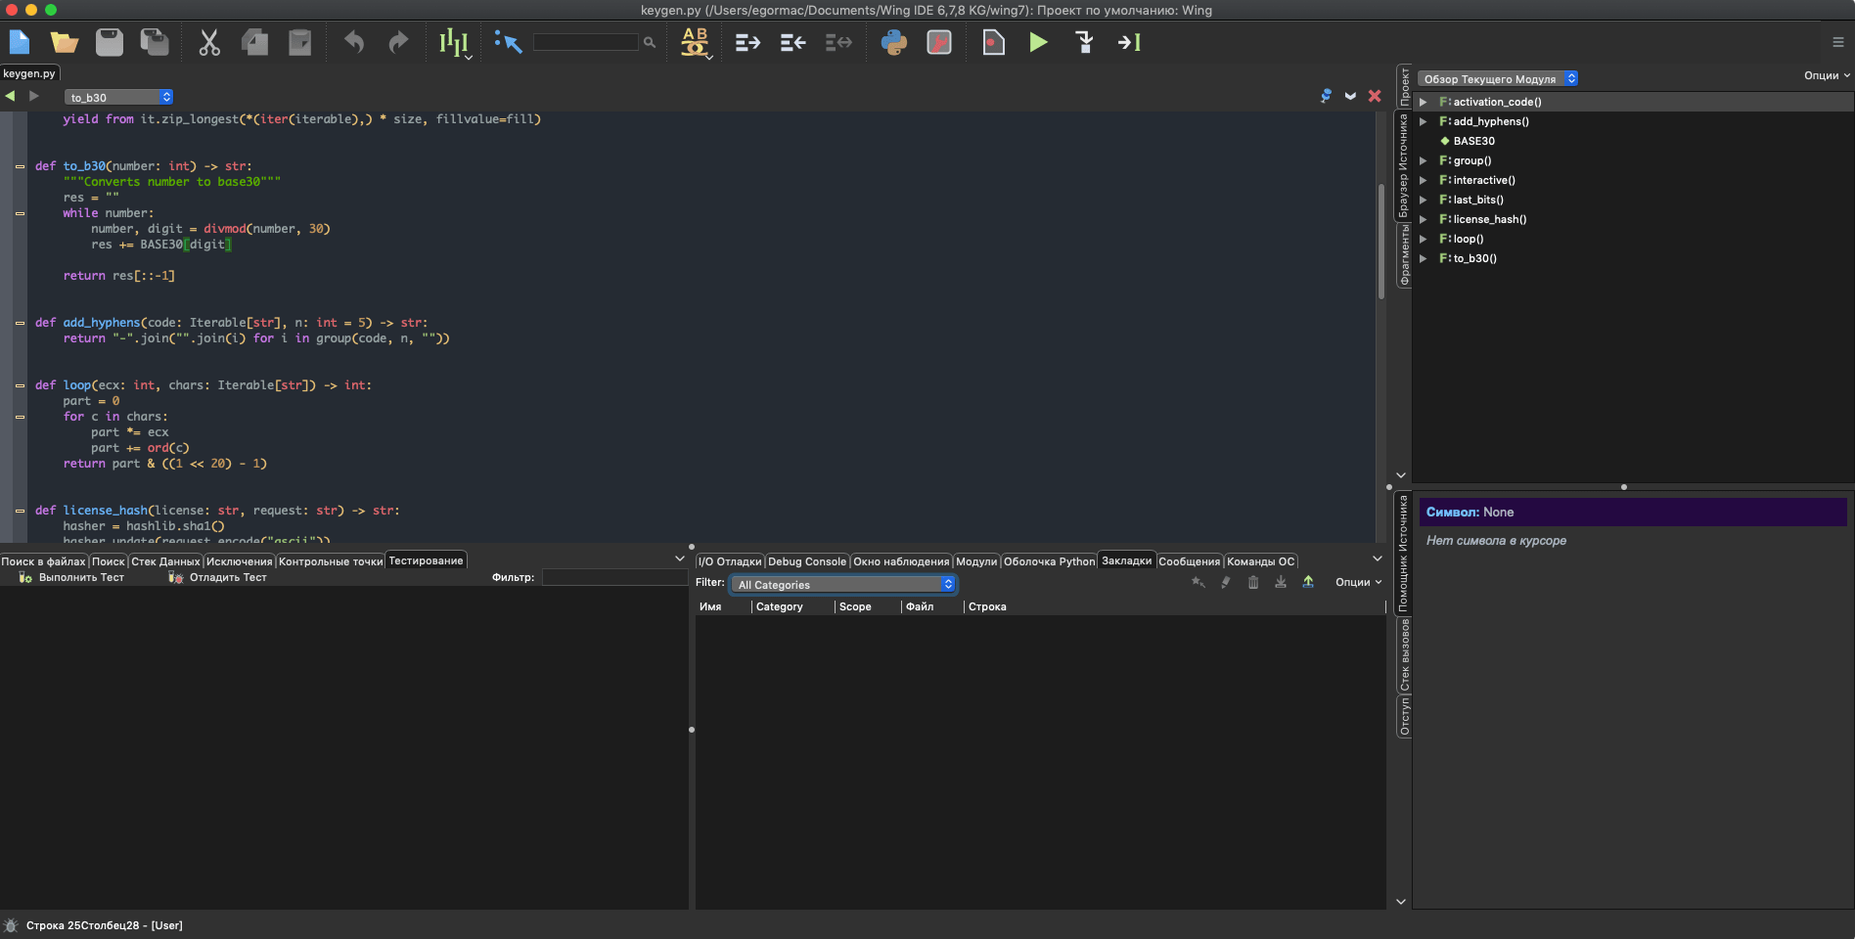Open the Обзор Текущего Модуля dropdown
Viewport: 1855px width, 939px height.
[x=1498, y=78]
